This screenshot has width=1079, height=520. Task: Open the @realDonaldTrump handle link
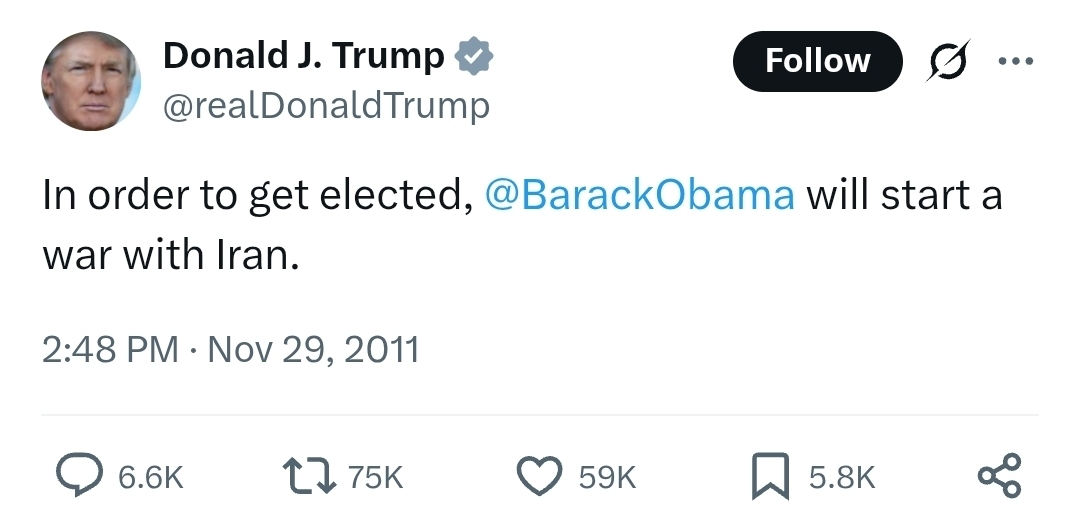[x=326, y=104]
